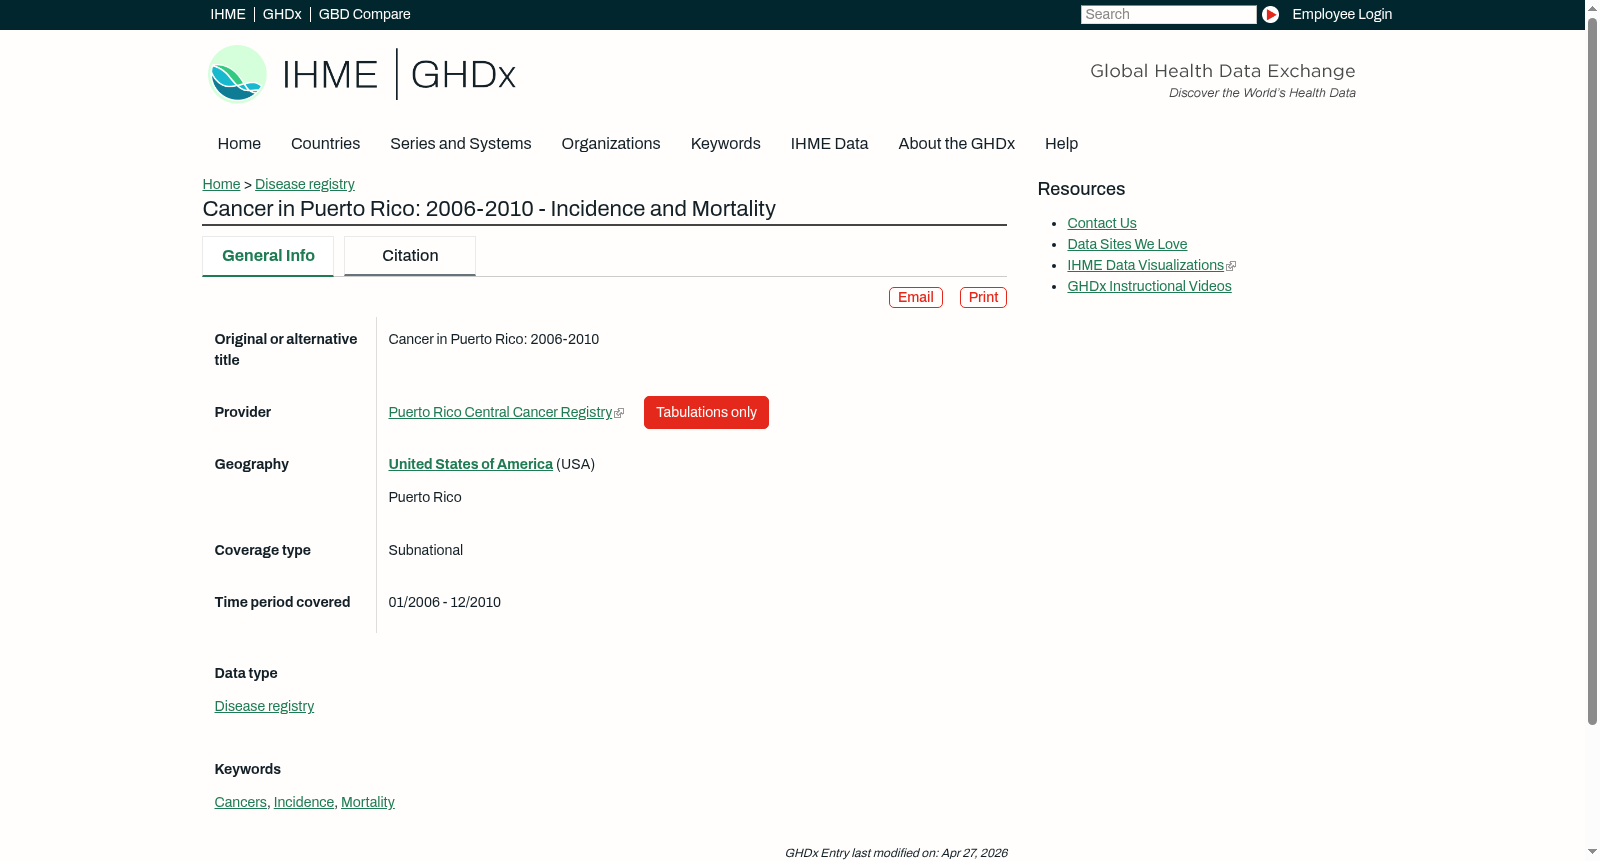The width and height of the screenshot is (1600, 861).
Task: Open the United States of America link
Action: pos(470,465)
